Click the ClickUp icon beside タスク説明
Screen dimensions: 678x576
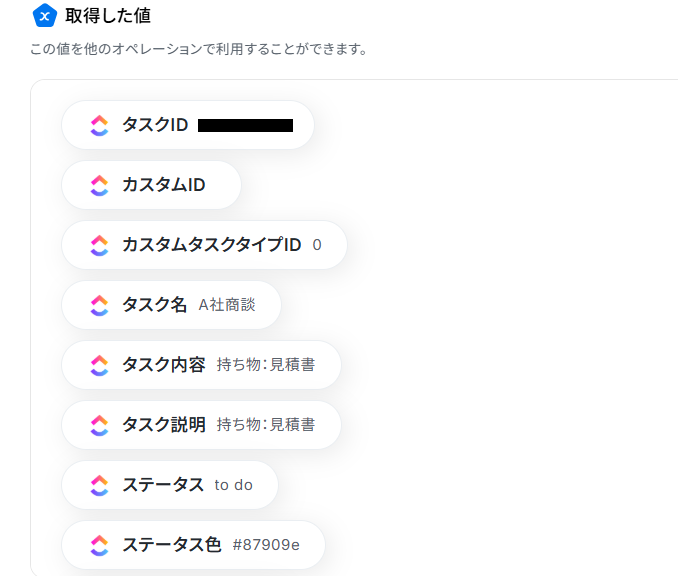coord(99,425)
